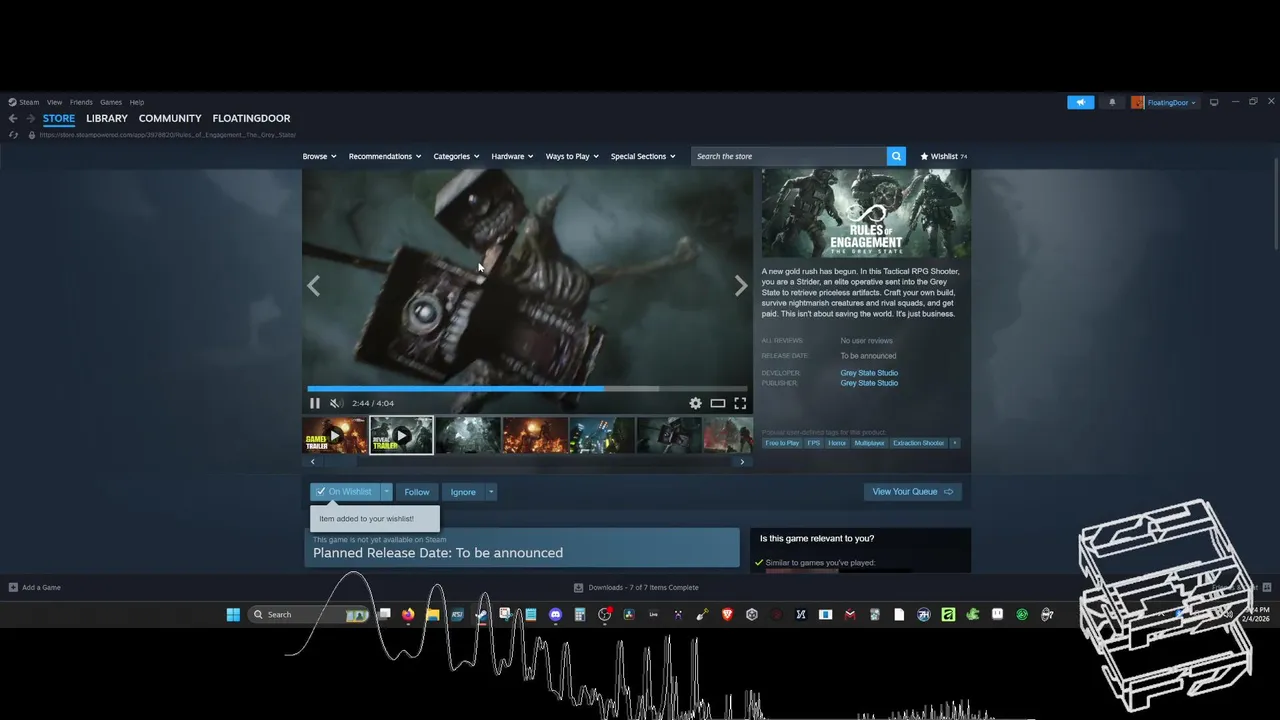Open the Ignore options dropdown arrow

tap(491, 492)
